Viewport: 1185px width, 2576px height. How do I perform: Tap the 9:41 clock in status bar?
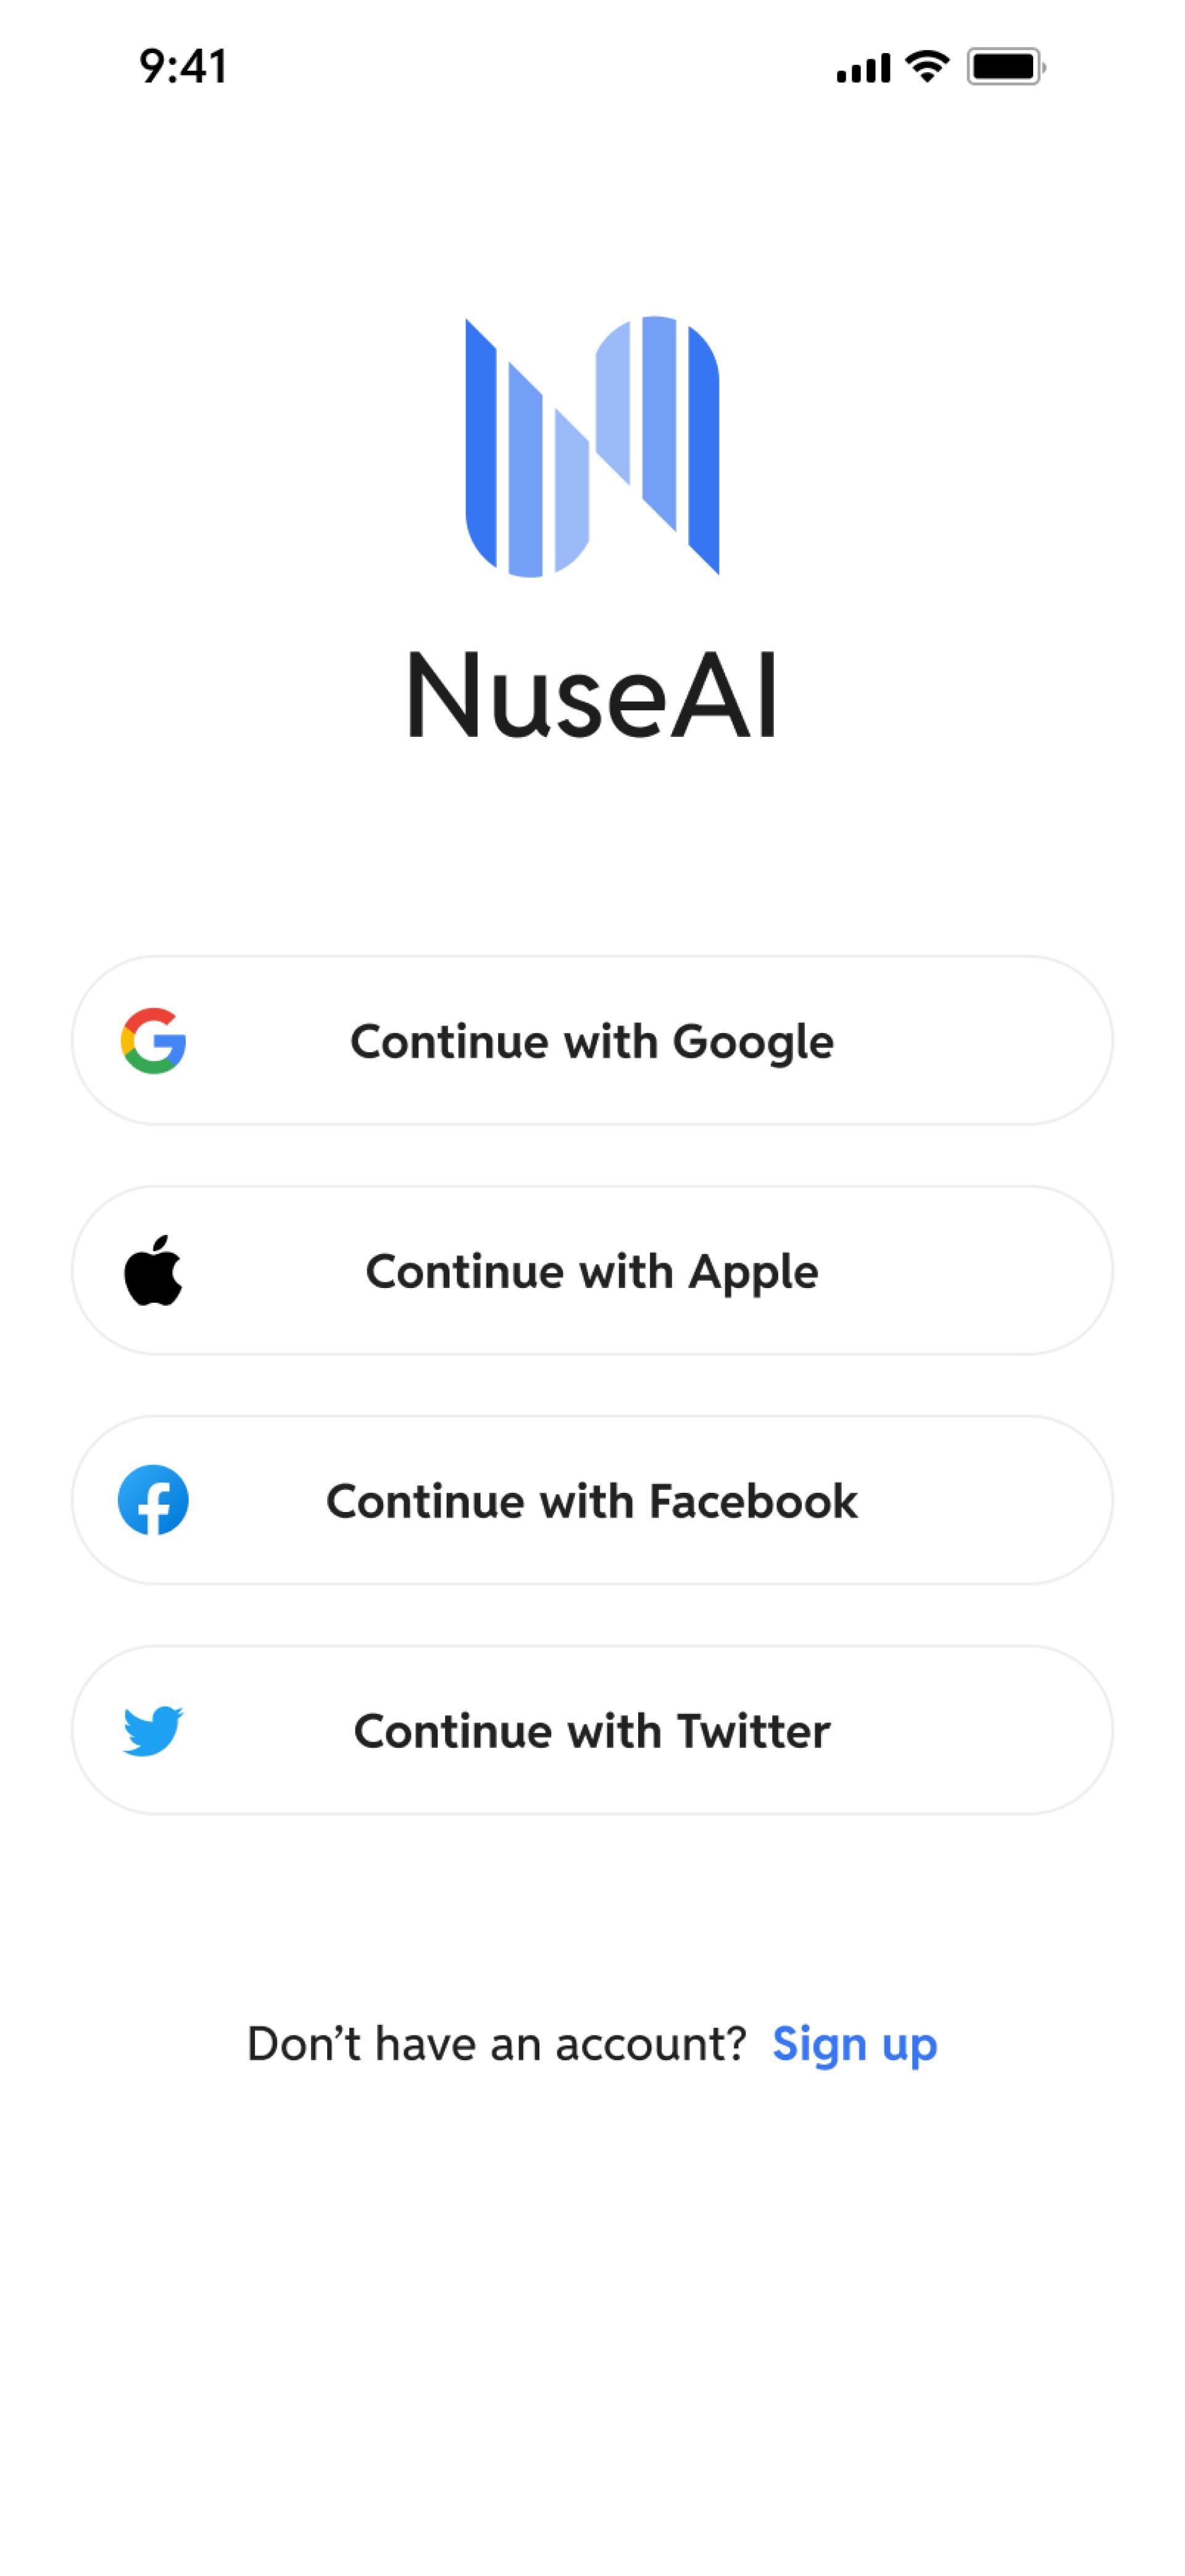[183, 67]
